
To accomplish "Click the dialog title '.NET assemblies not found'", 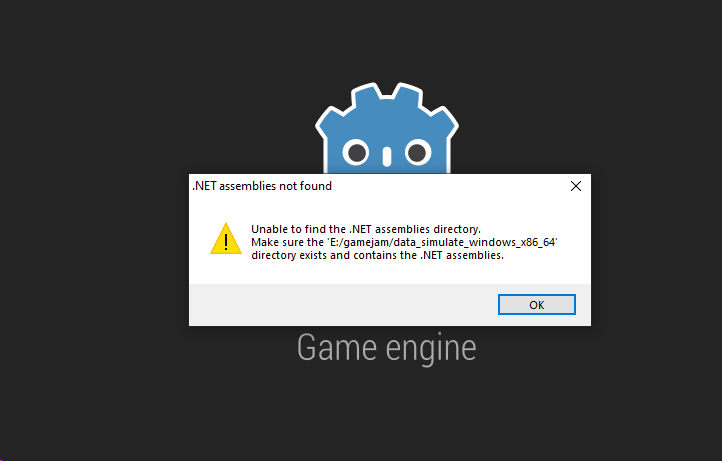I will 262,186.
